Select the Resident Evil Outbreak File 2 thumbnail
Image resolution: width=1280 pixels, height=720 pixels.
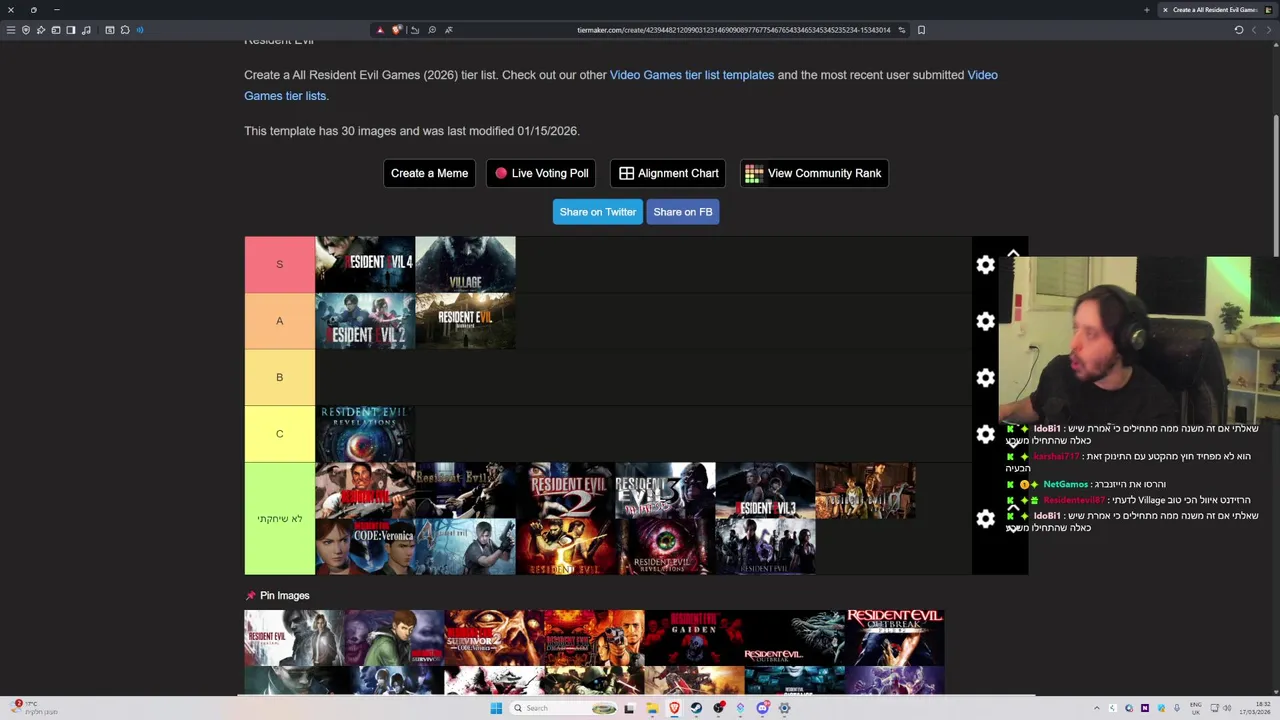click(894, 638)
